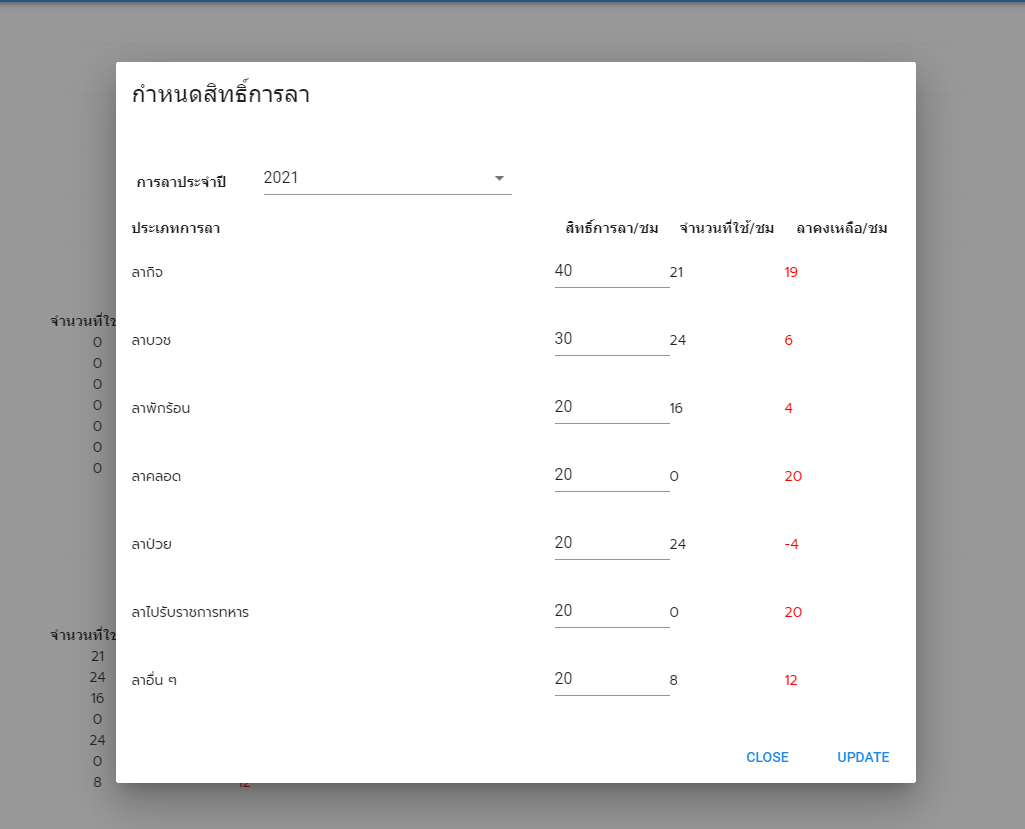The image size is (1025, 829).
Task: Click remaining value 6 for ลาบวช
Action: pos(788,340)
